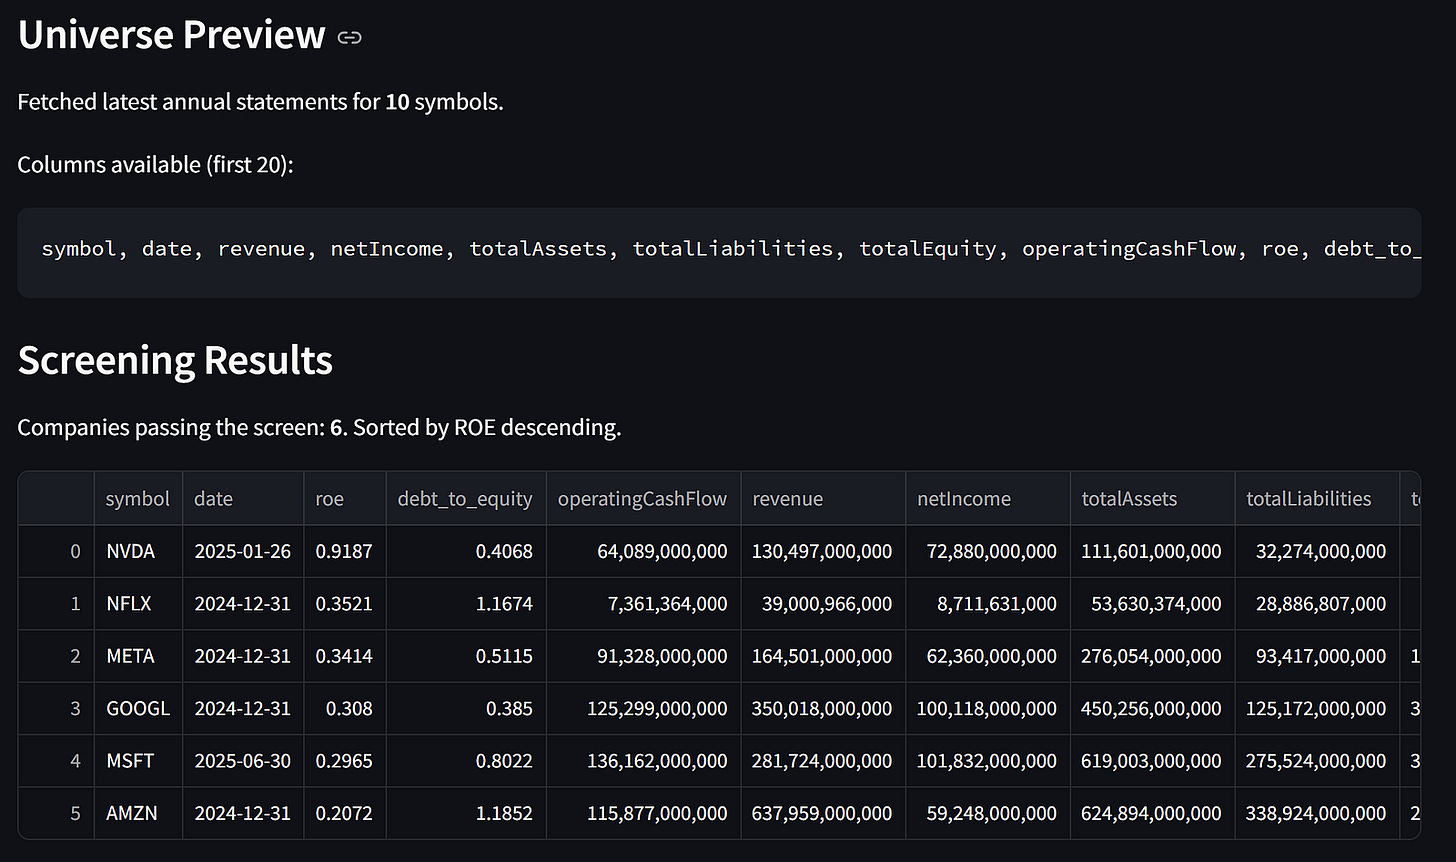Click total assets value 624,894,000,000
Image resolution: width=1456 pixels, height=862 pixels.
1152,813
